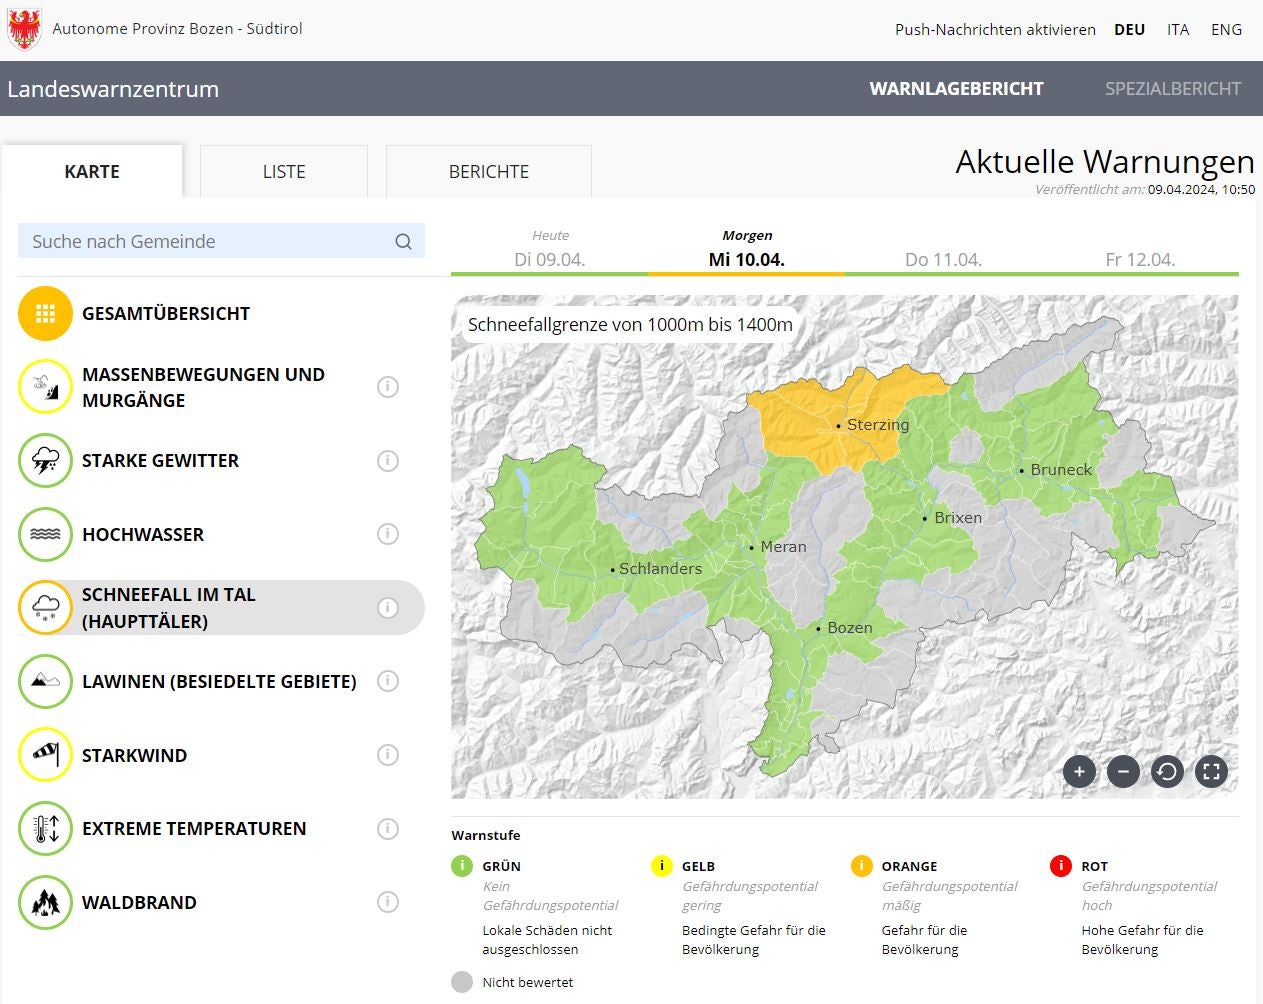The width and height of the screenshot is (1263, 1004).
Task: Select the Starke Gewitter thunderstorm icon
Action: 45,461
